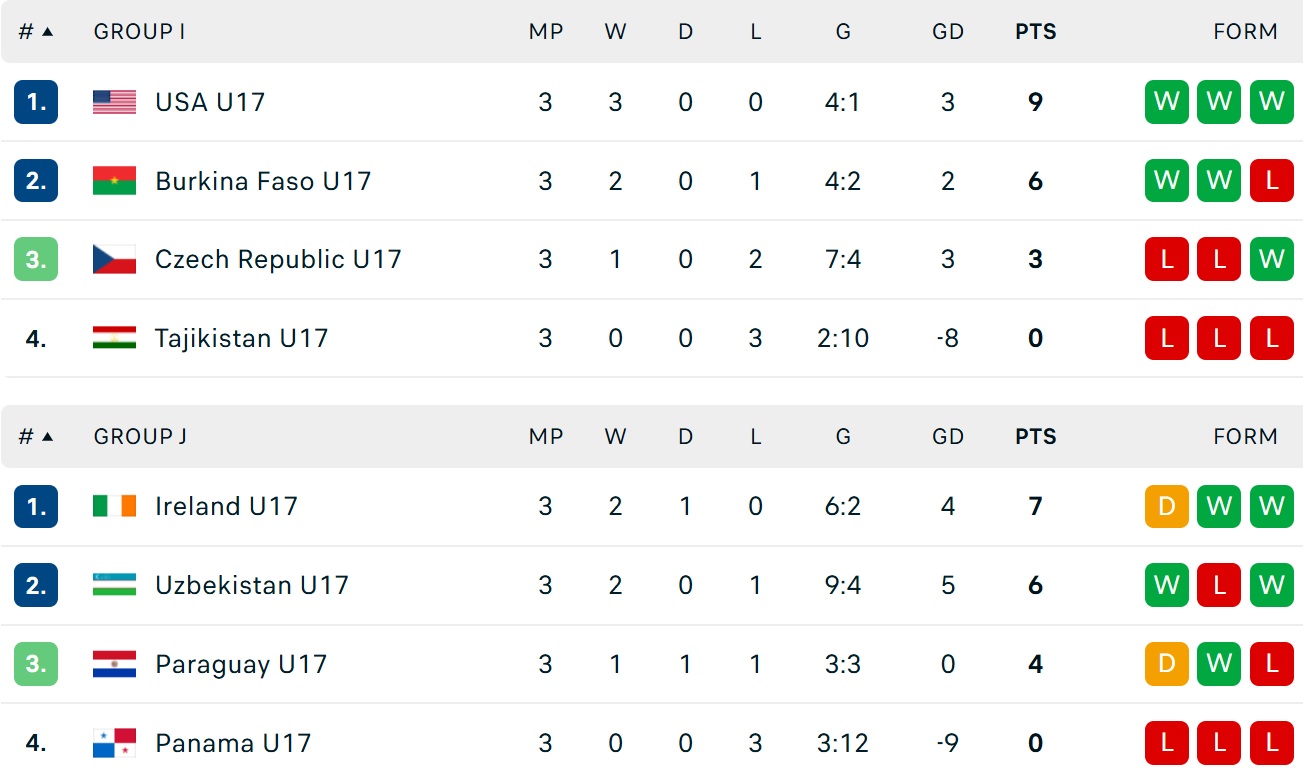The image size is (1303, 776).
Task: Click the Panama flag icon
Action: (114, 743)
